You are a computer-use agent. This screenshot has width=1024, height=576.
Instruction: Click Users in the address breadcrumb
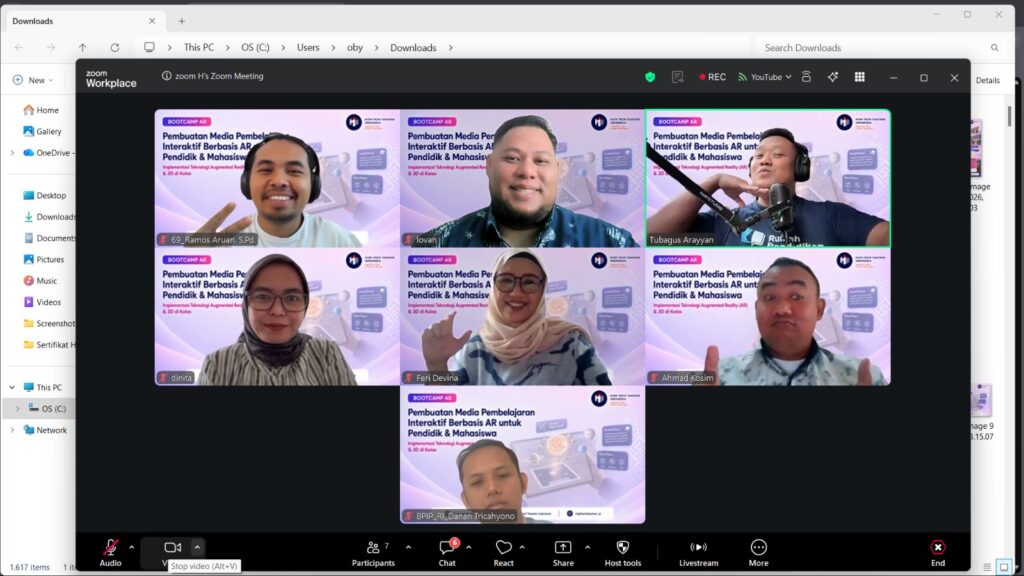click(x=308, y=48)
